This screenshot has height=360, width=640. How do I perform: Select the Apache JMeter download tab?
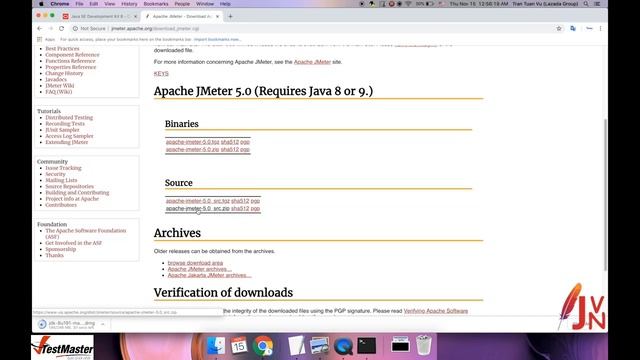pyautogui.click(x=182, y=16)
